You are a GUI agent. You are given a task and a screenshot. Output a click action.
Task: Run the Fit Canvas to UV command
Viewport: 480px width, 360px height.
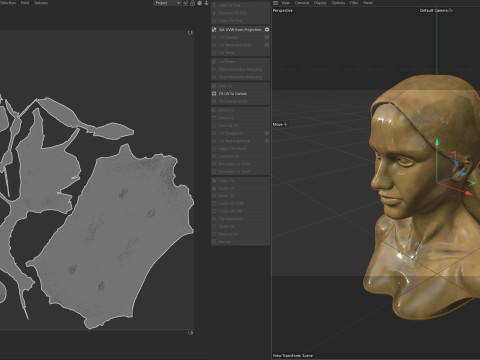[x=241, y=101]
